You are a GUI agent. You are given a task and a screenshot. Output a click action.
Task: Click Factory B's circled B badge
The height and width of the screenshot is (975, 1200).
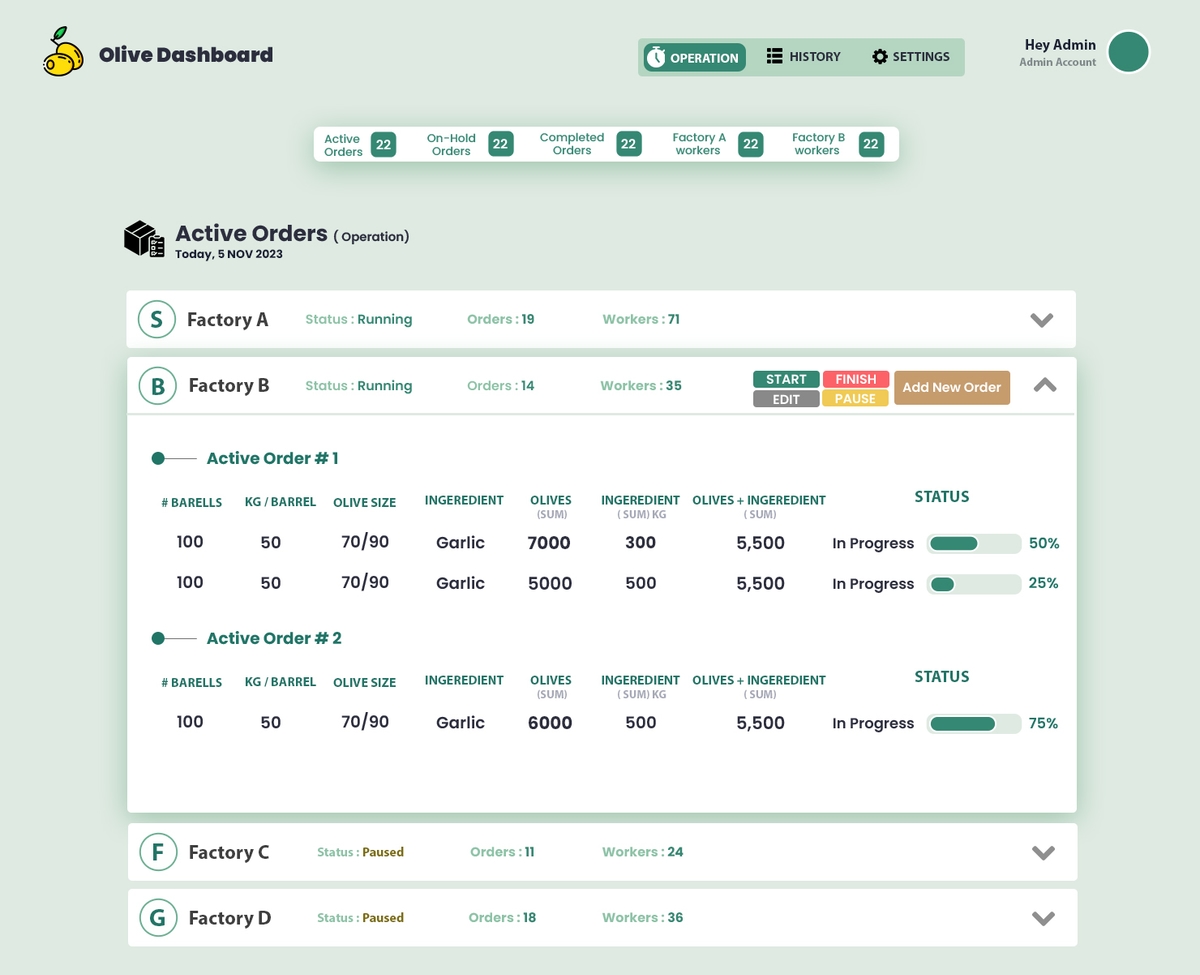click(x=157, y=386)
